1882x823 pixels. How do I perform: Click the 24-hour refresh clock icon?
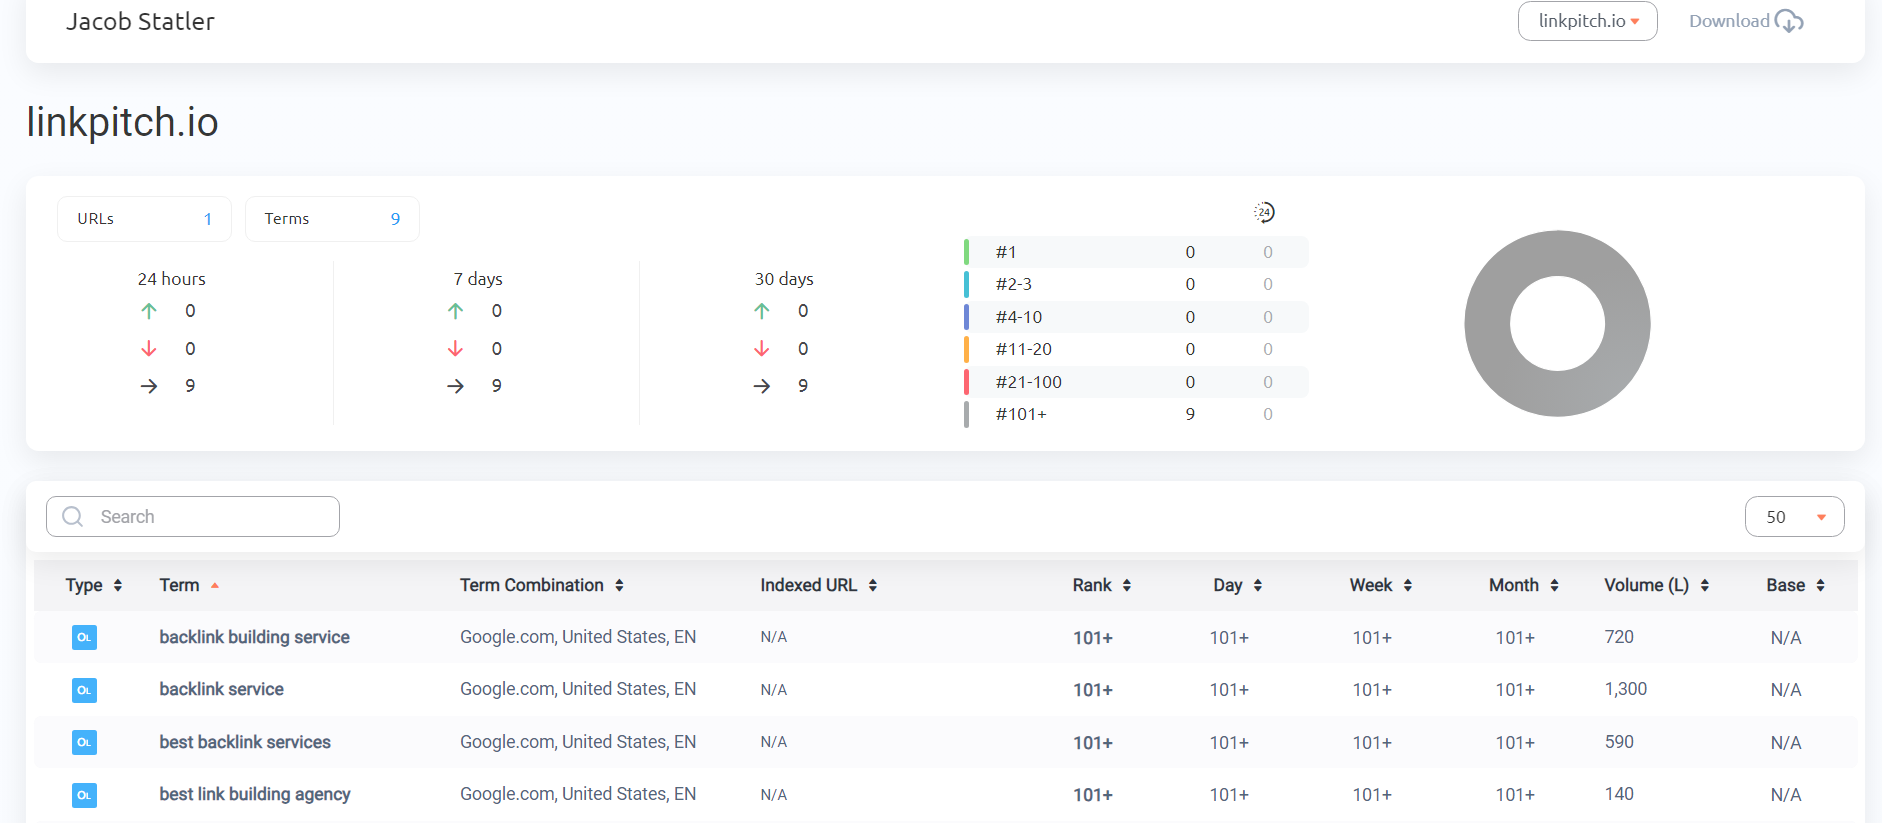(x=1264, y=212)
